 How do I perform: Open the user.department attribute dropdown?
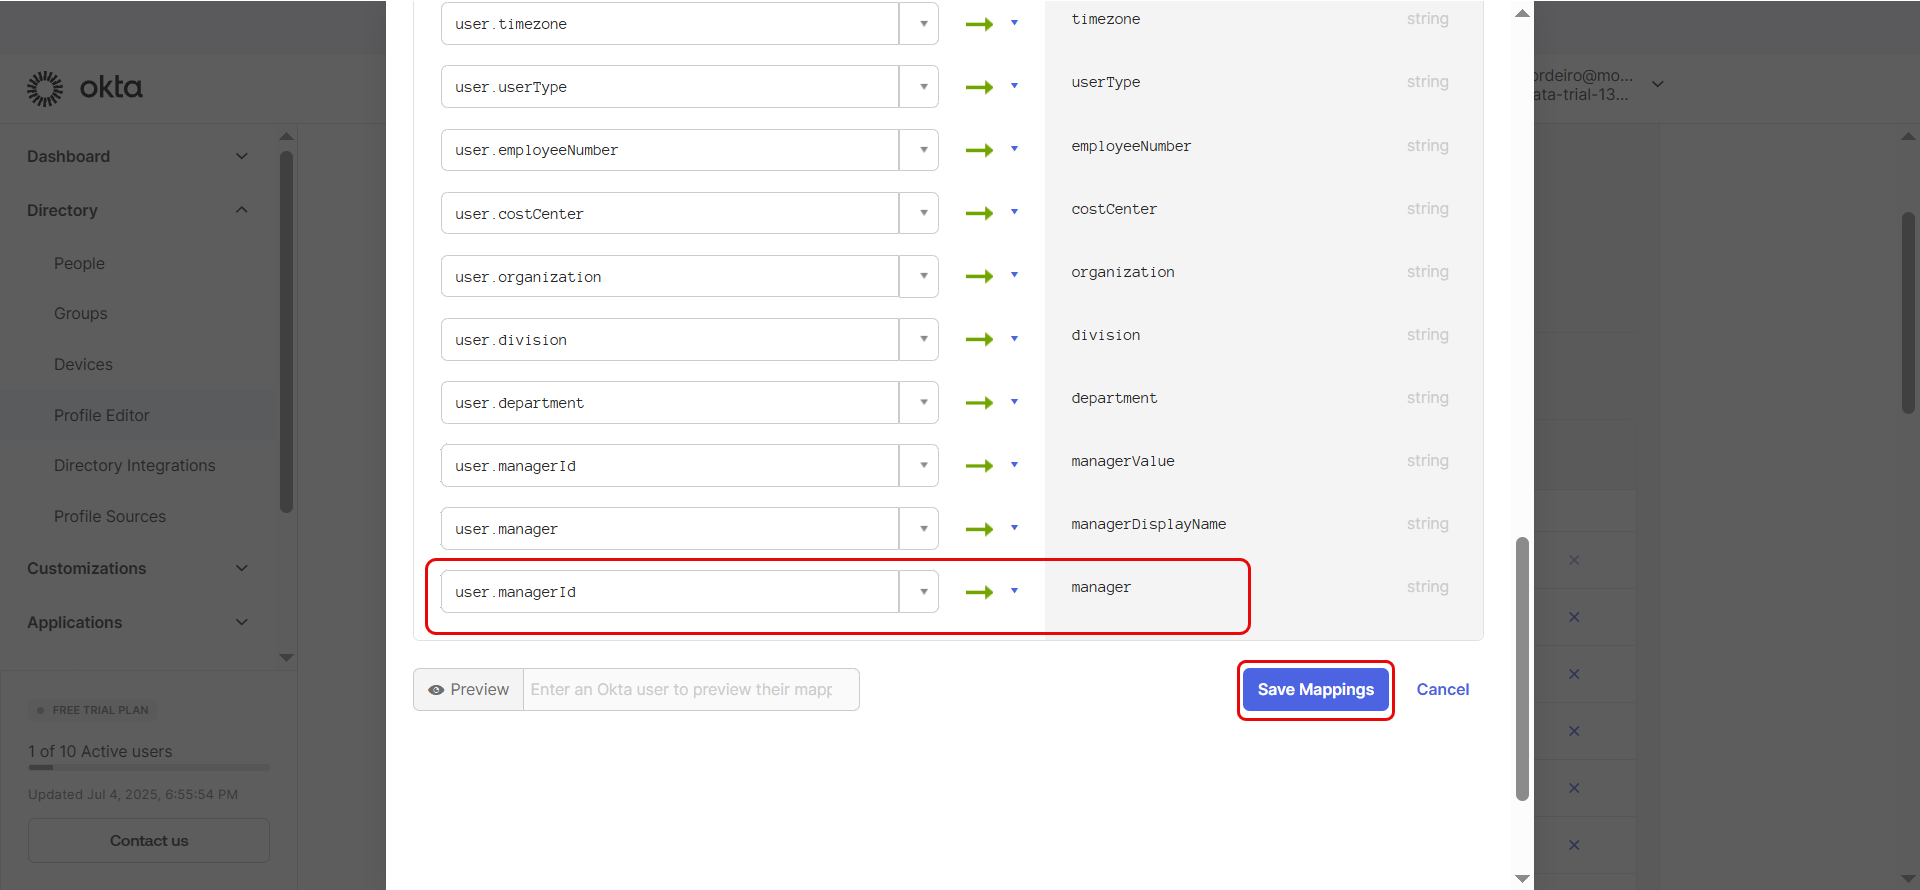[919, 402]
